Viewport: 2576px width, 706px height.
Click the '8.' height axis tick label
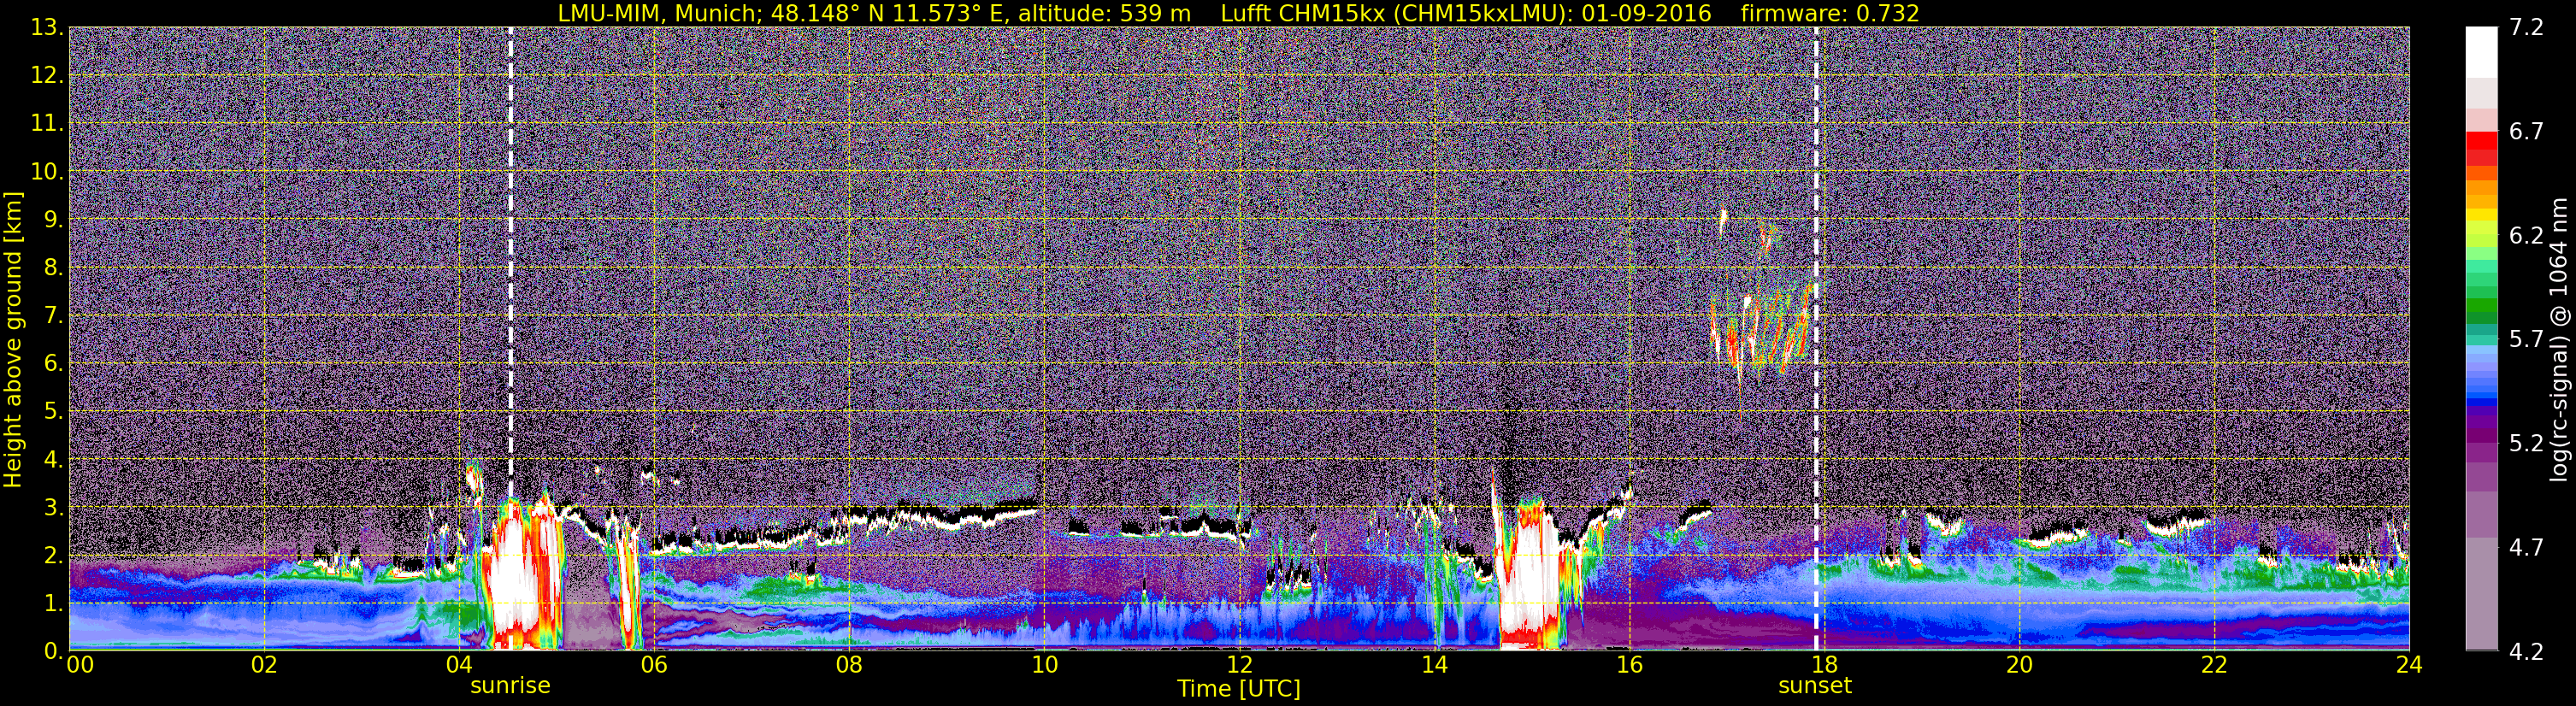click(53, 267)
